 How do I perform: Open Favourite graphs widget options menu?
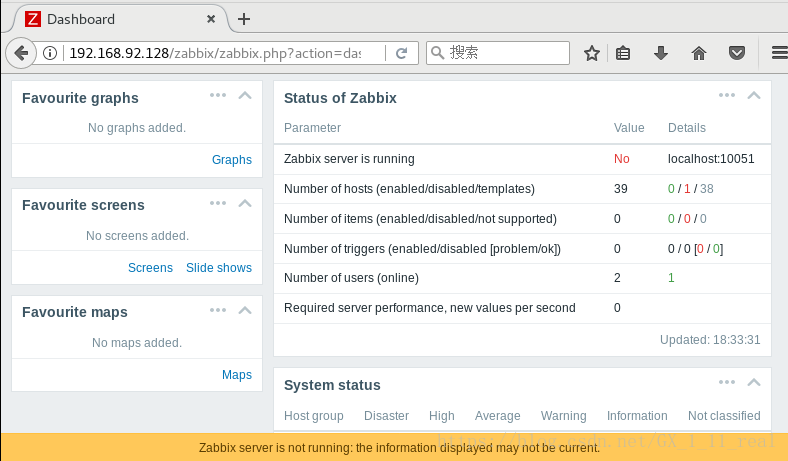218,95
